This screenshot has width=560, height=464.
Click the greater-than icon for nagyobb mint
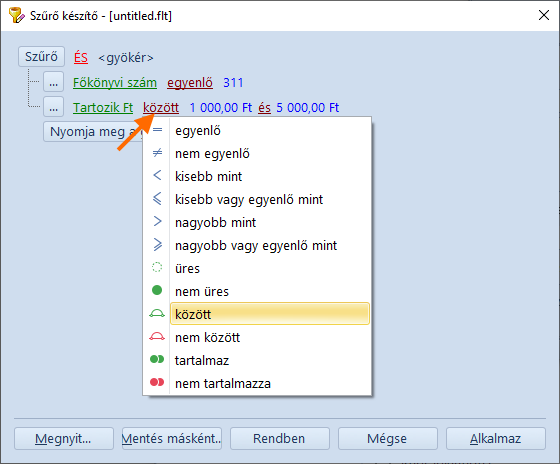157,221
